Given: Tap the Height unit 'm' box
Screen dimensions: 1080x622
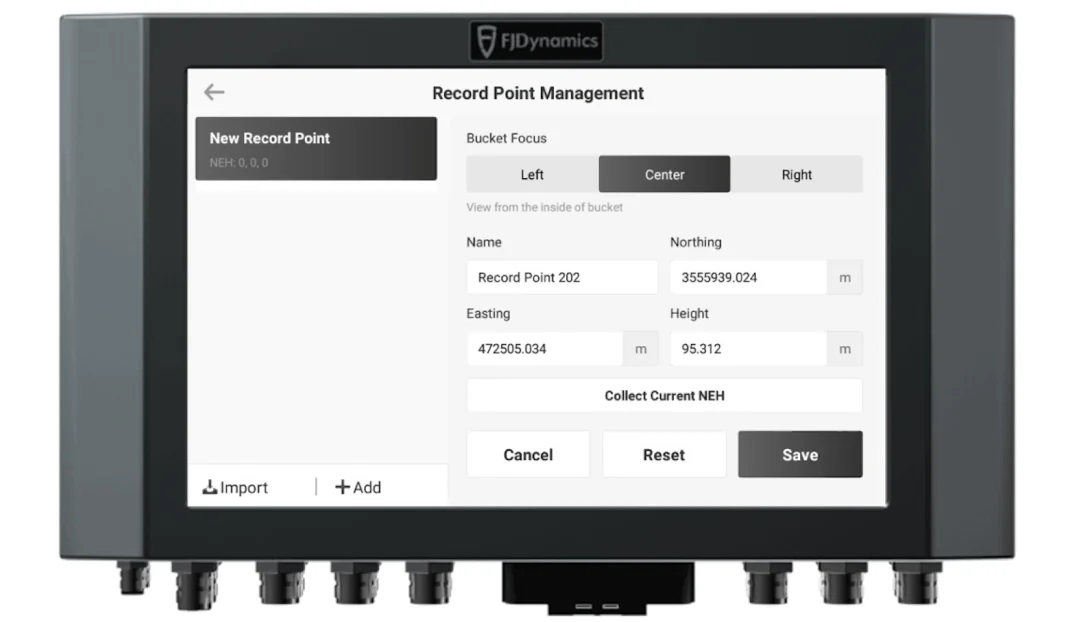Looking at the screenshot, I should pyautogui.click(x=845, y=349).
